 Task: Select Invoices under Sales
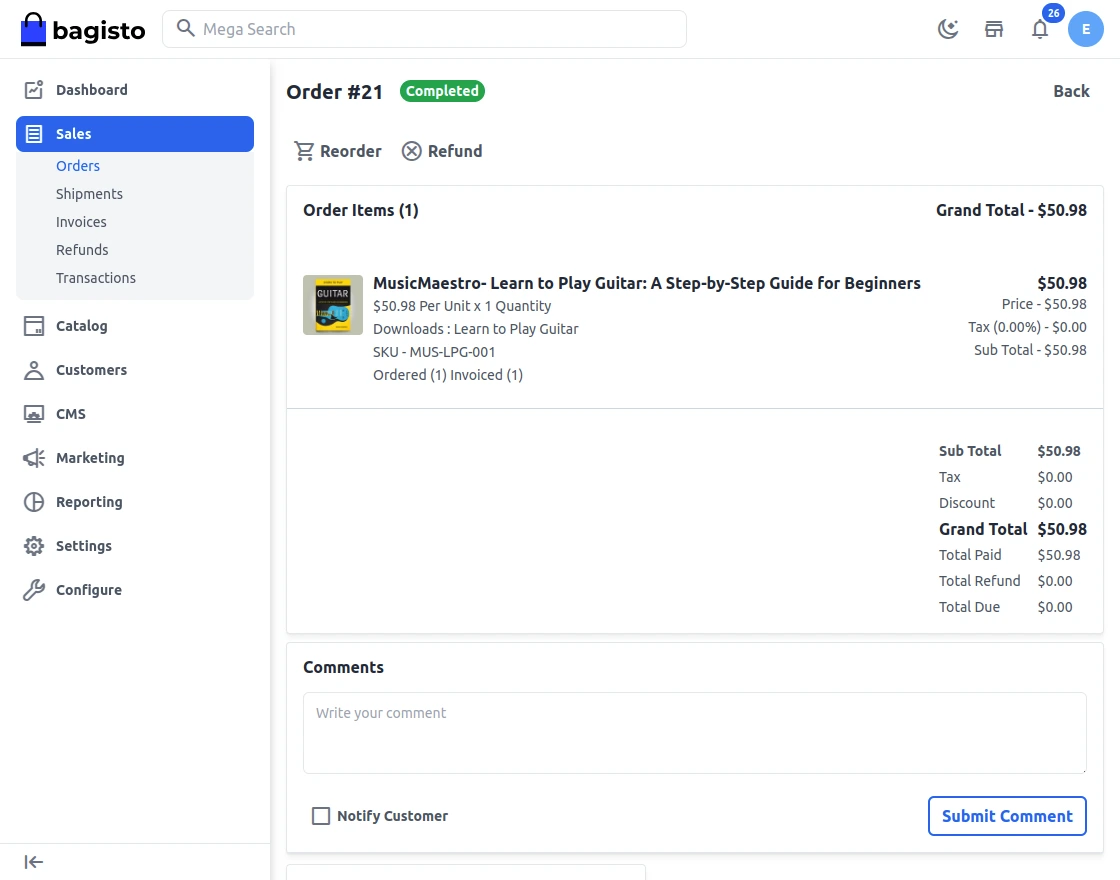[x=81, y=222]
